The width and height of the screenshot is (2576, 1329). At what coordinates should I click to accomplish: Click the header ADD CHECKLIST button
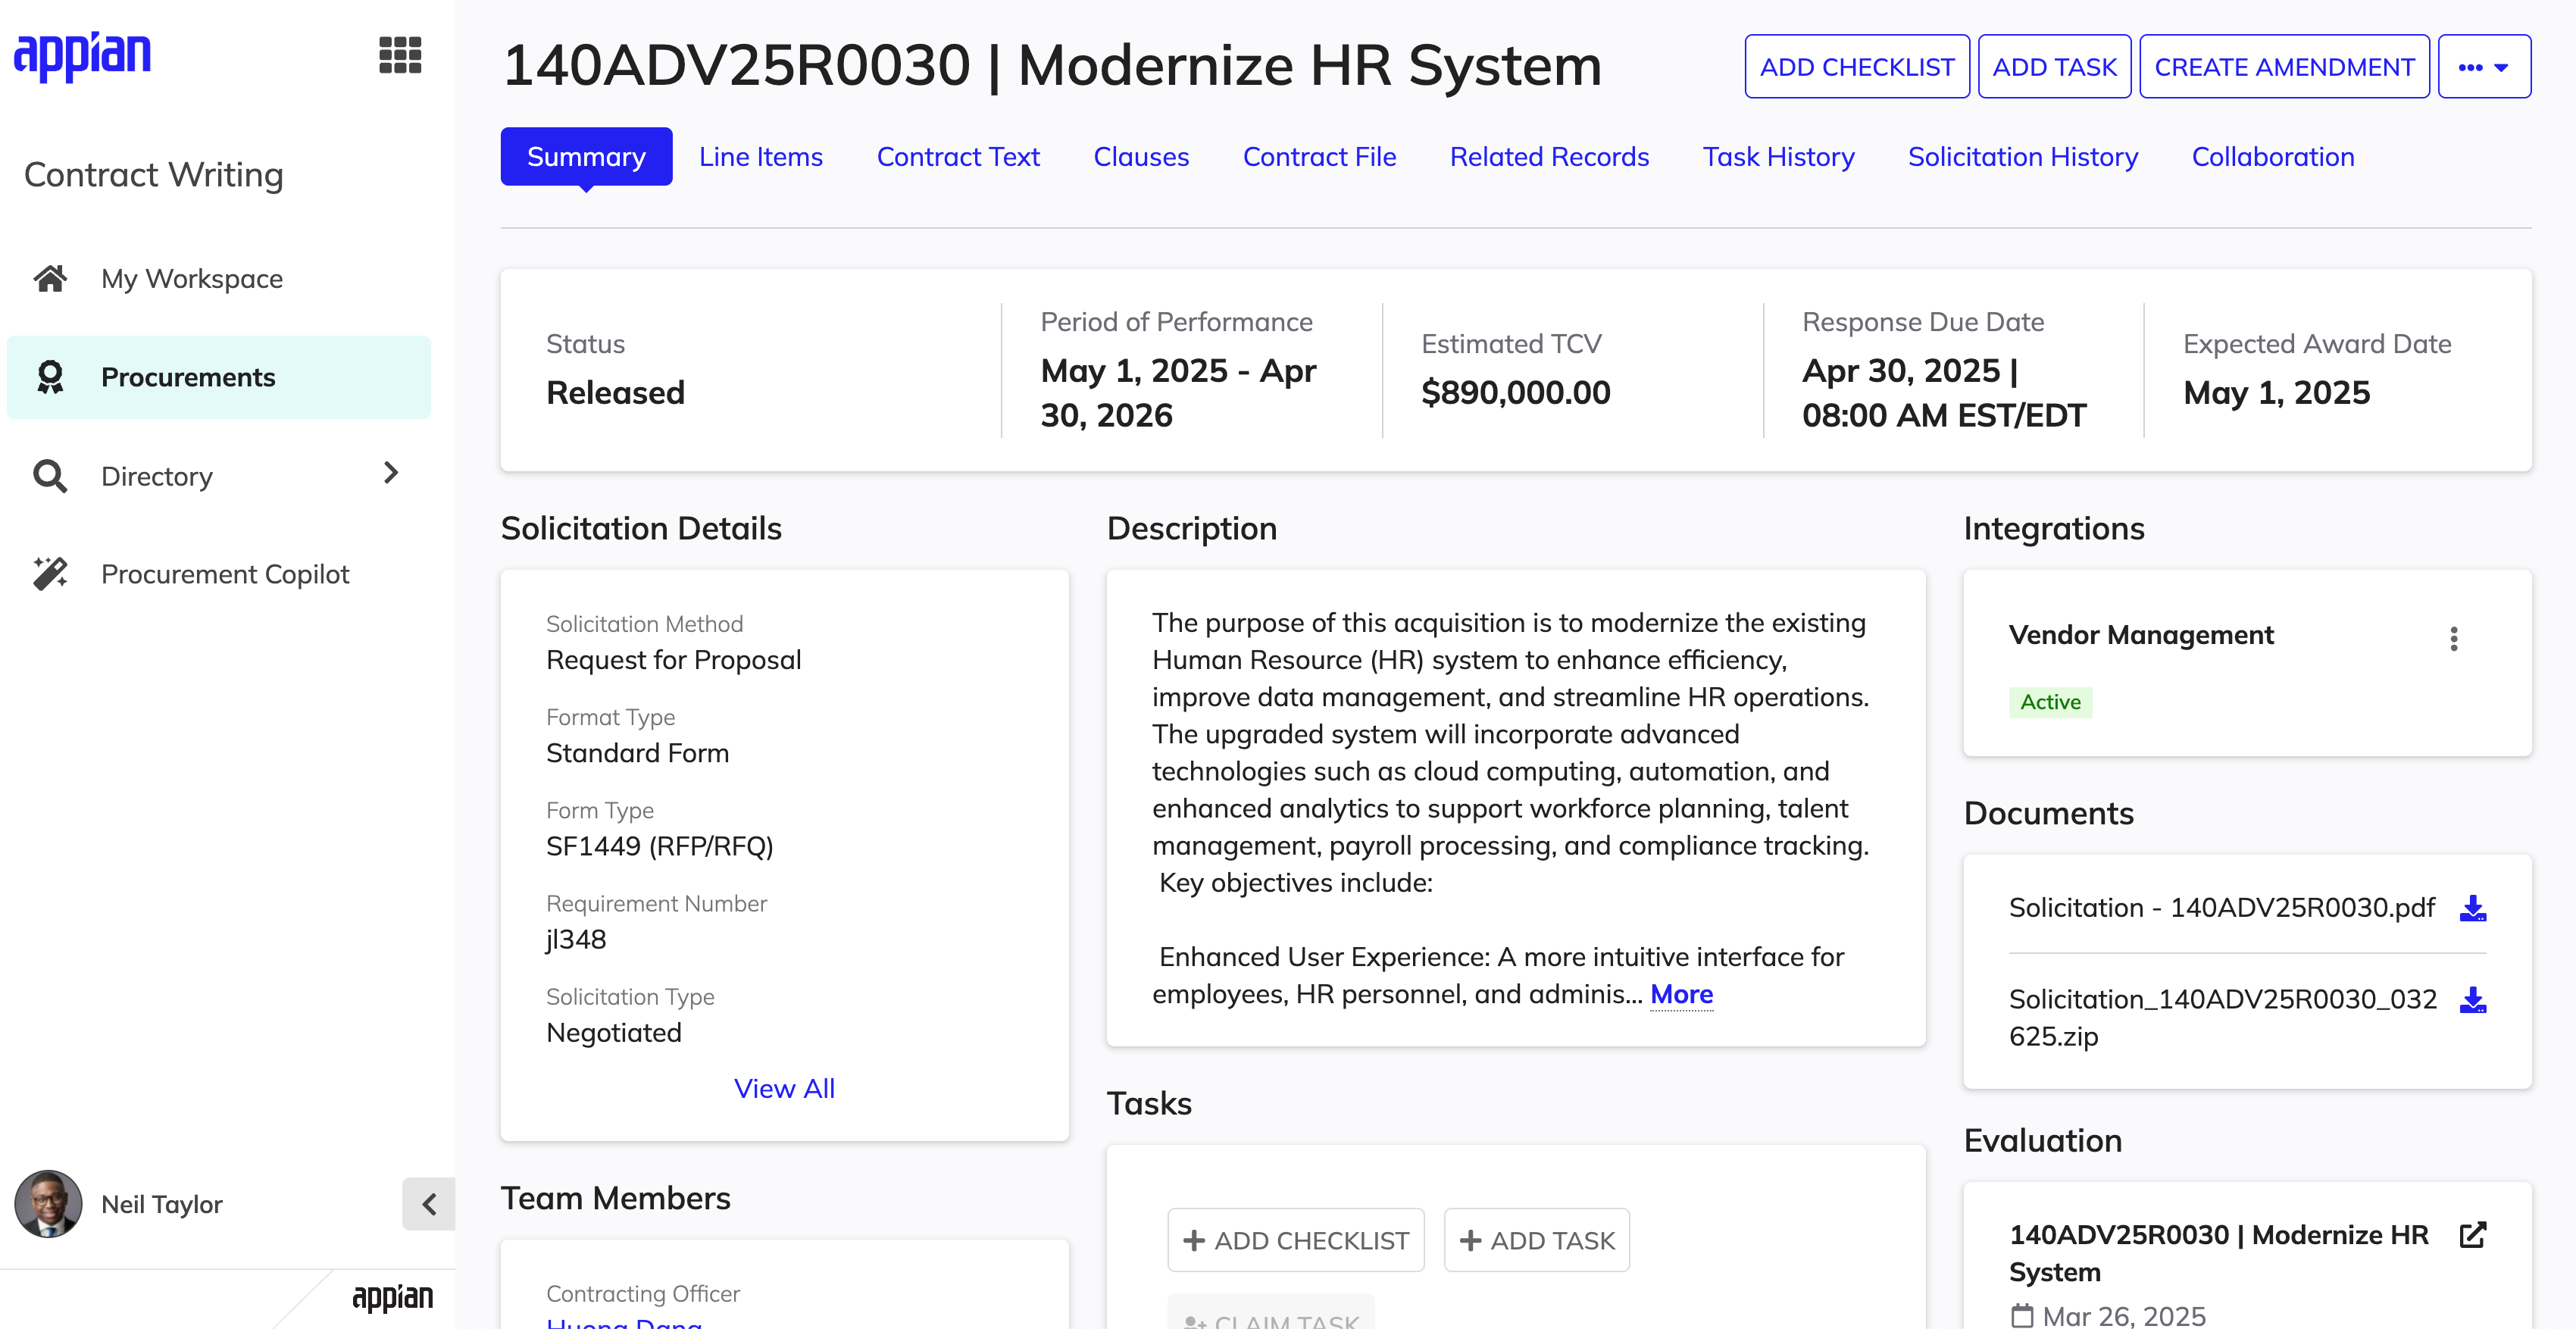[x=1857, y=67]
